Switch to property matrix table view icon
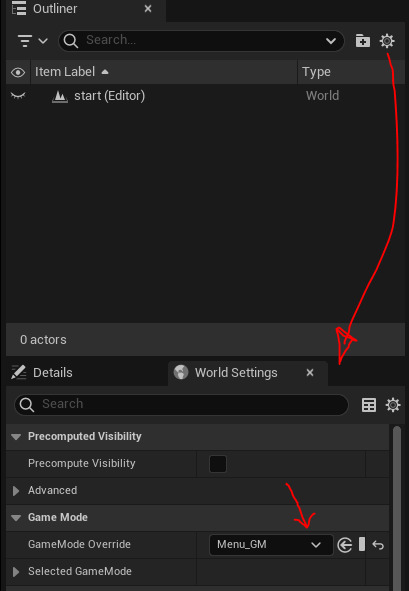 (x=369, y=405)
